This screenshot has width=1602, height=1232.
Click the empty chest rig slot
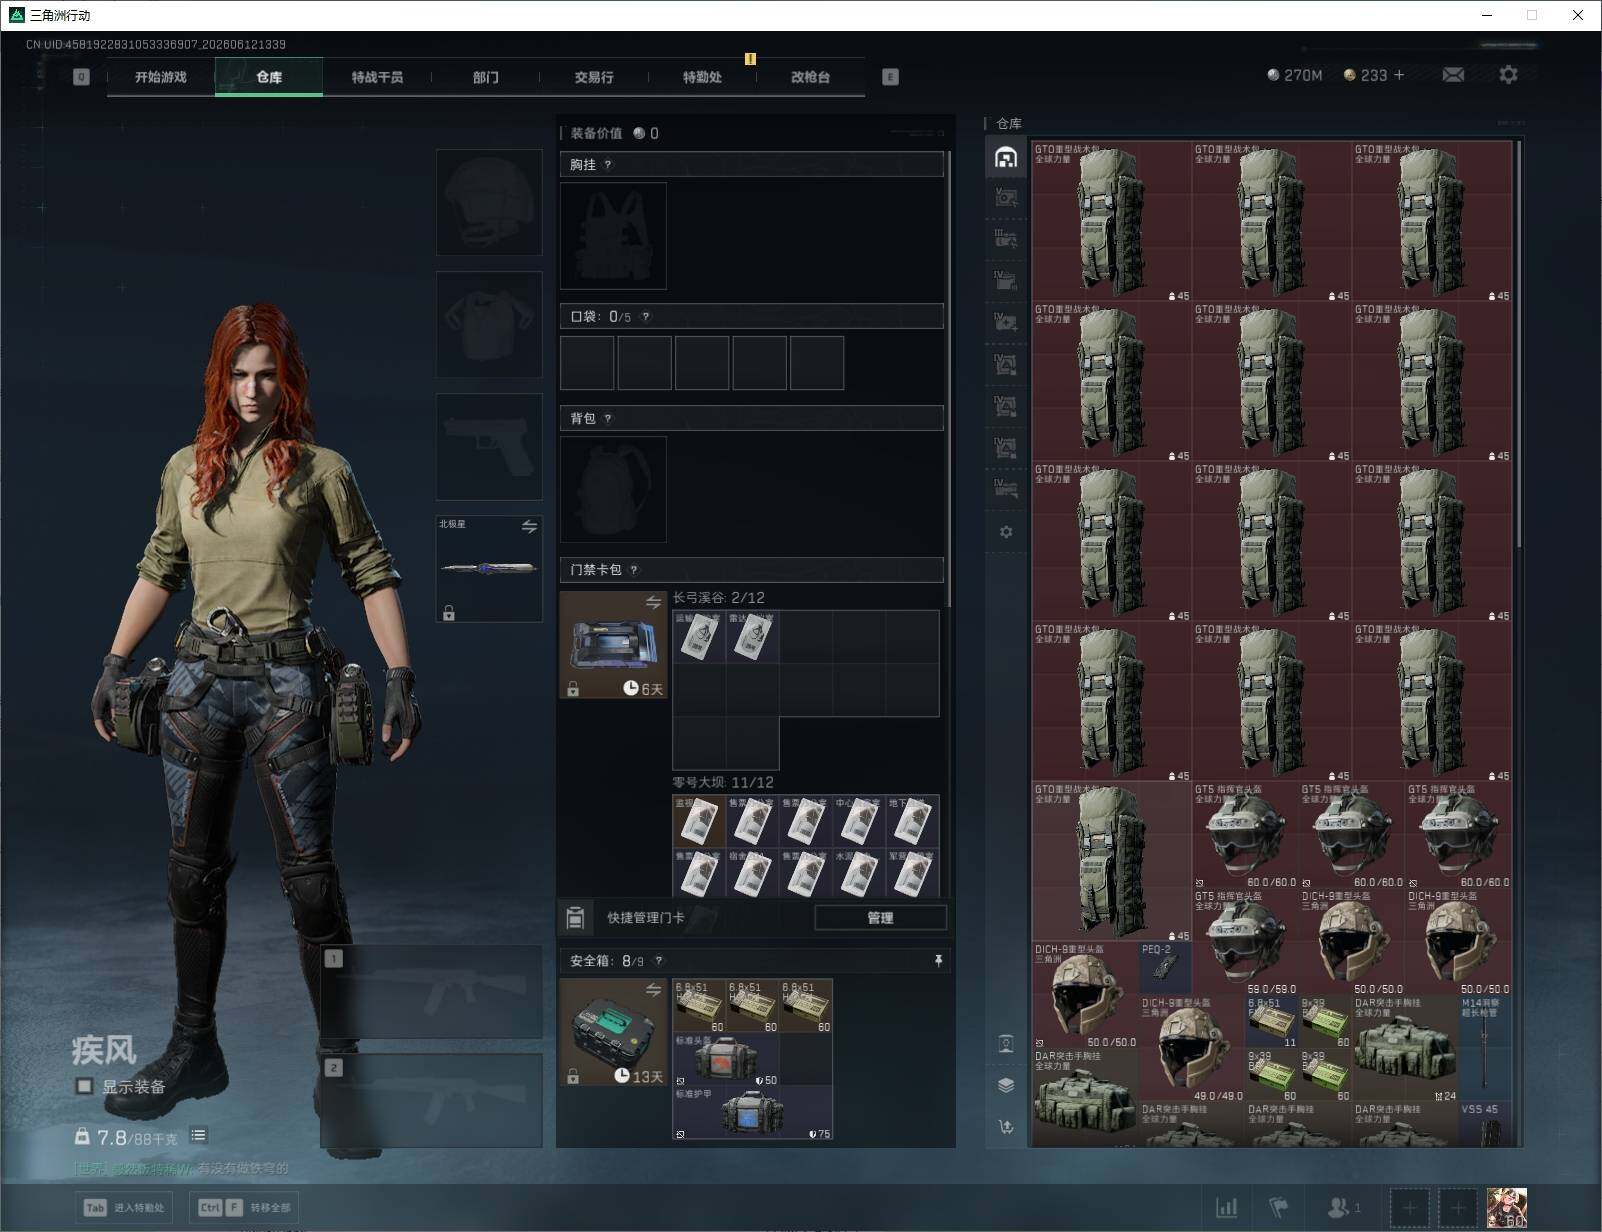coord(613,236)
